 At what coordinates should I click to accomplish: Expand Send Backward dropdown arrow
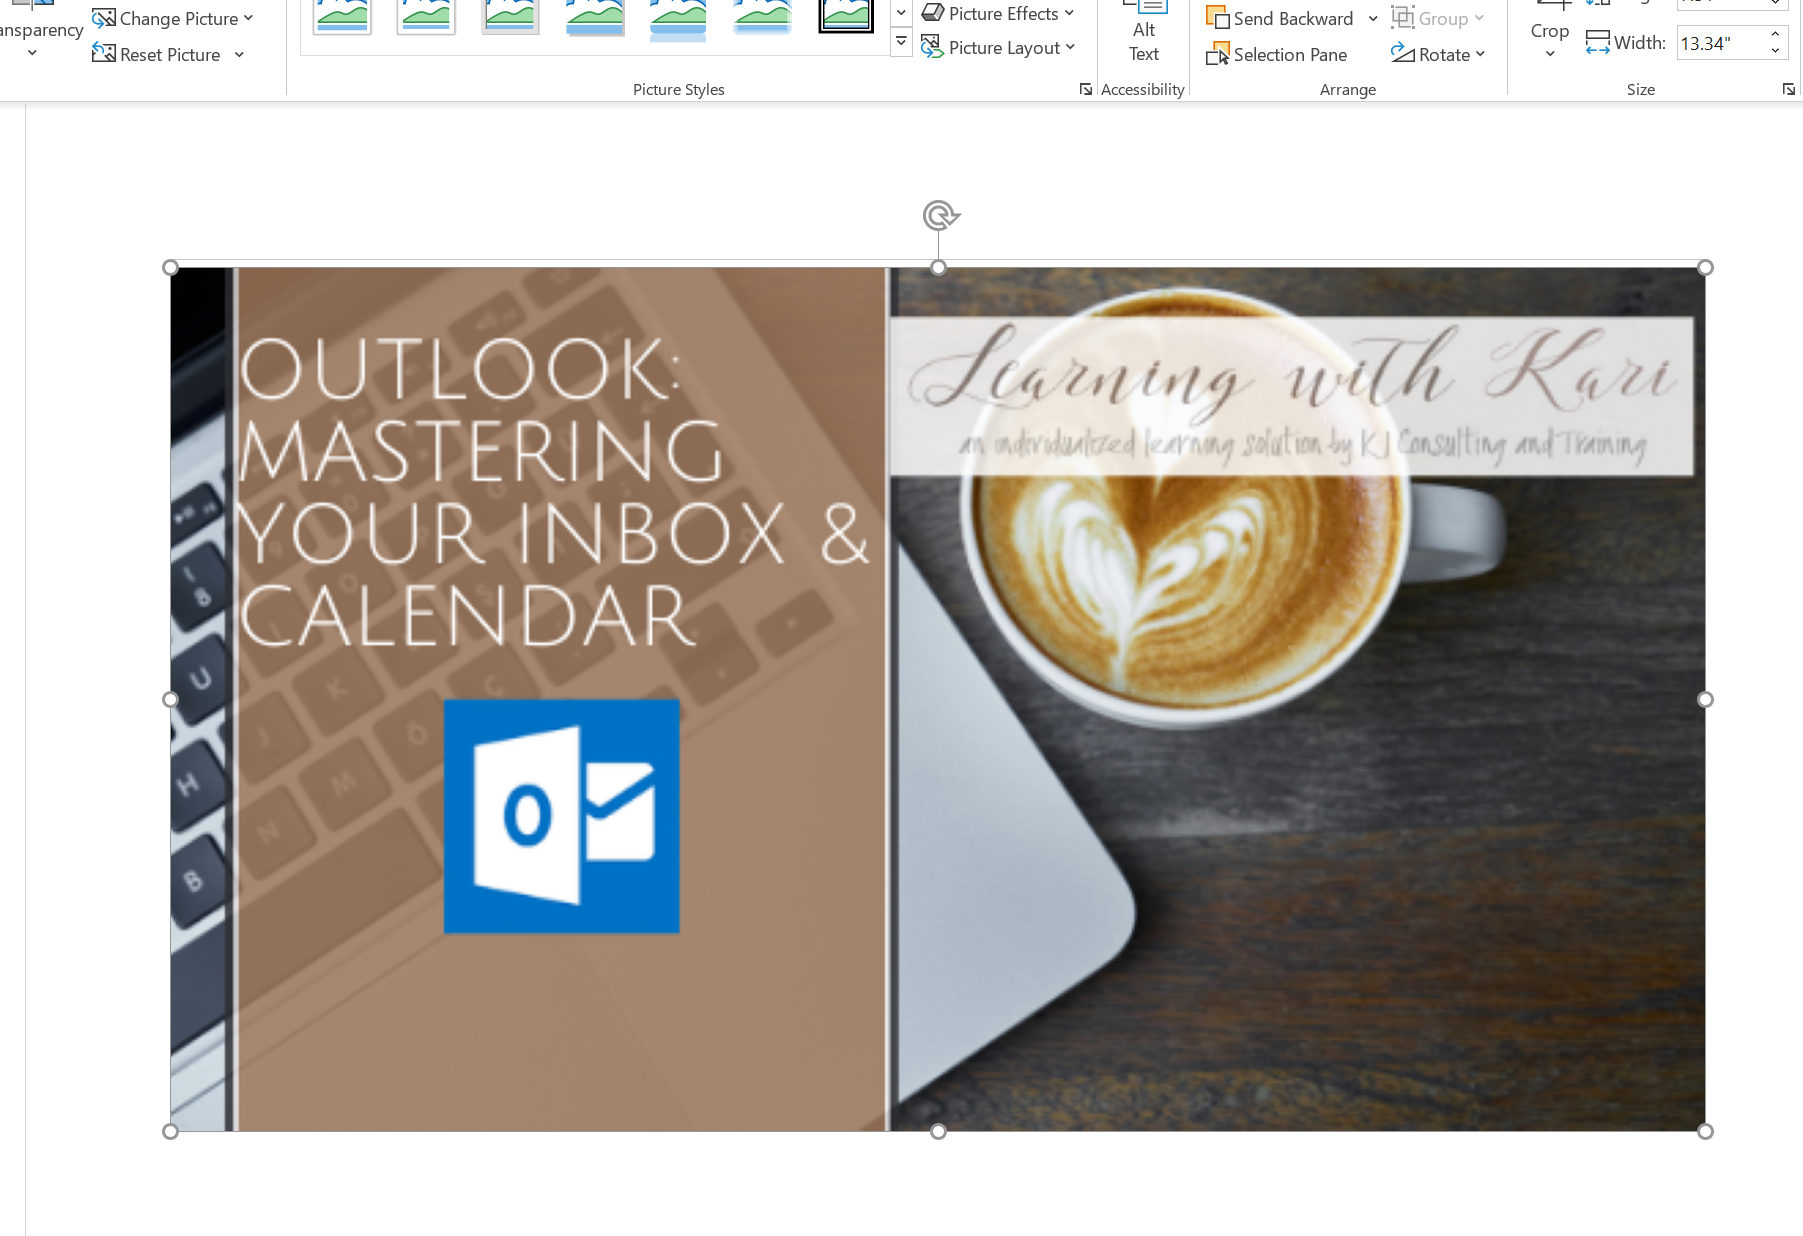click(x=1373, y=19)
